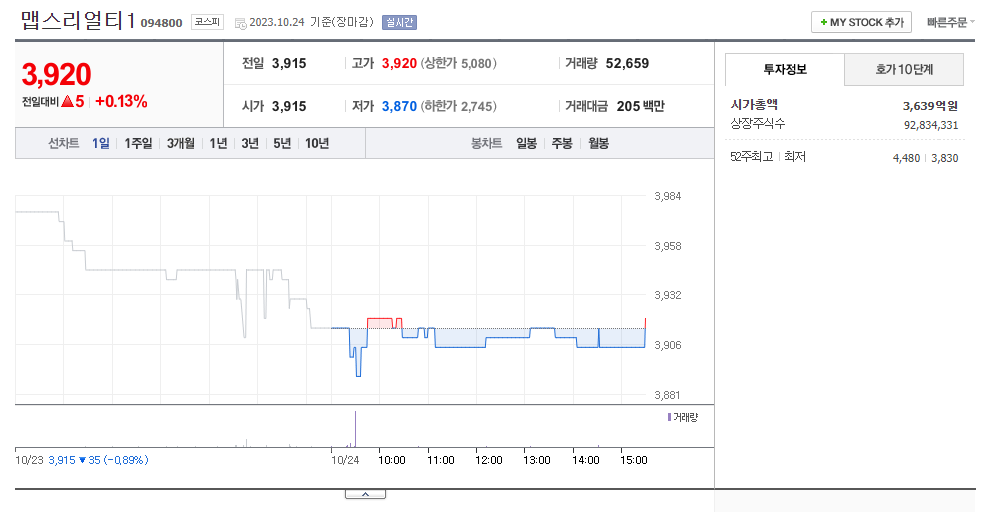Click the 거래대금 205 백만 value
This screenshot has height=512, width=1000.
point(640,106)
